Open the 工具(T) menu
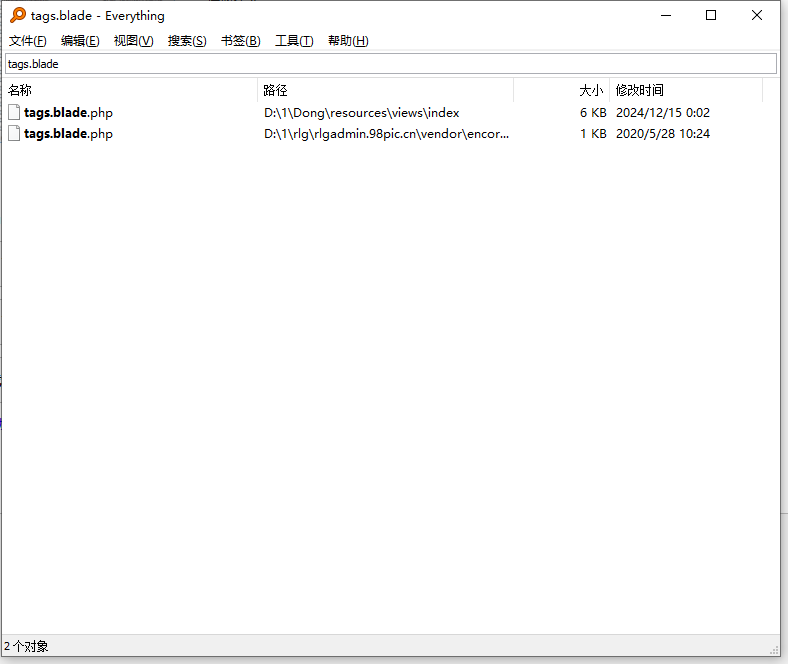The height and width of the screenshot is (664, 788). pos(294,41)
